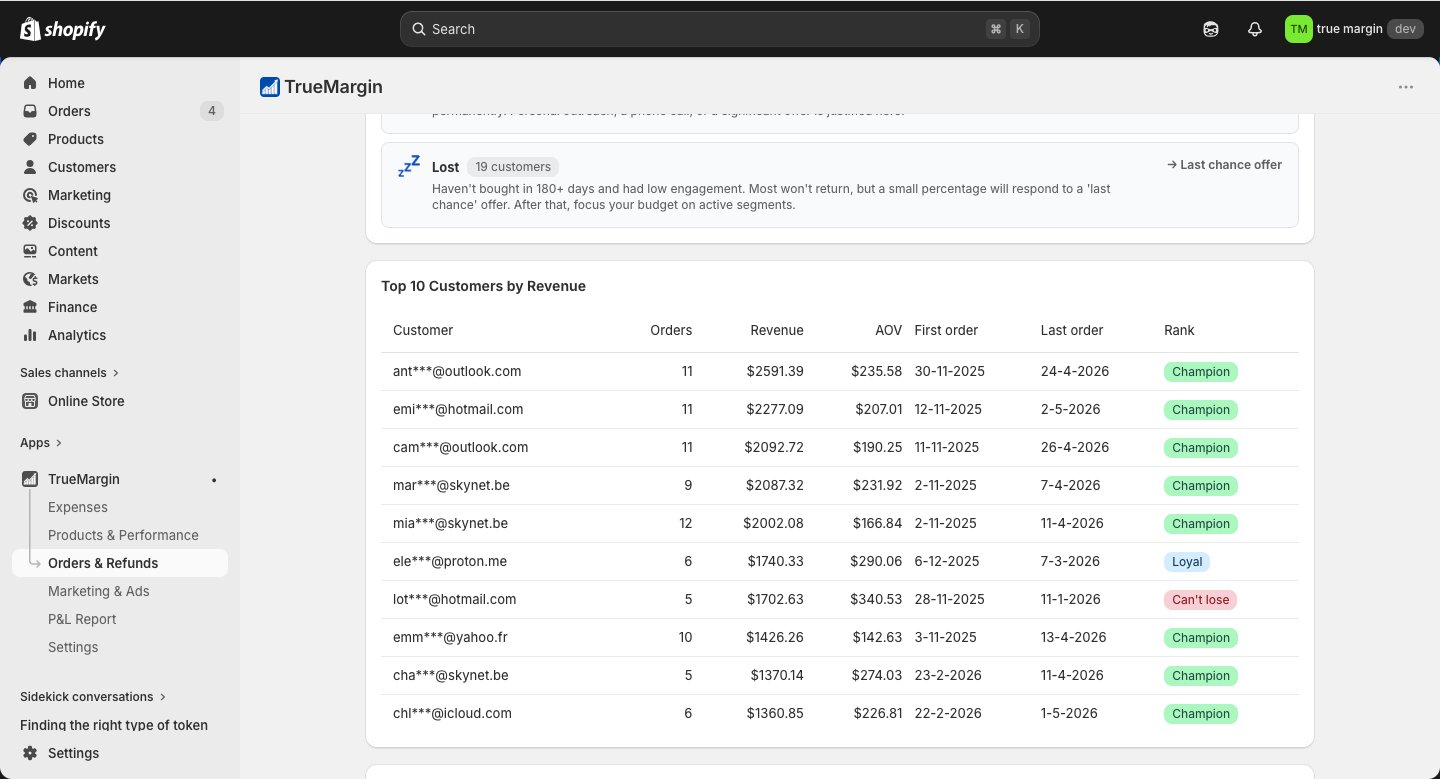Click the Shopify logo
Viewport: 1440px width, 779px height.
pos(63,29)
